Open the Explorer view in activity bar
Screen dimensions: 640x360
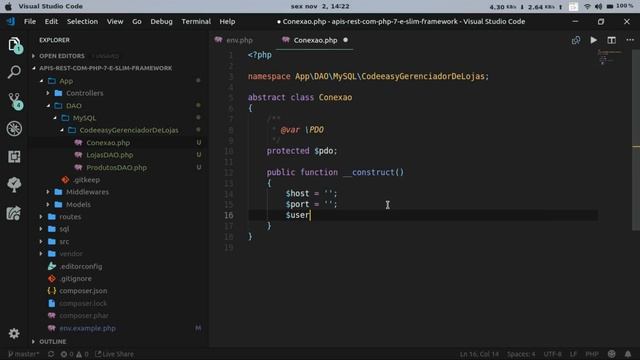[x=14, y=45]
